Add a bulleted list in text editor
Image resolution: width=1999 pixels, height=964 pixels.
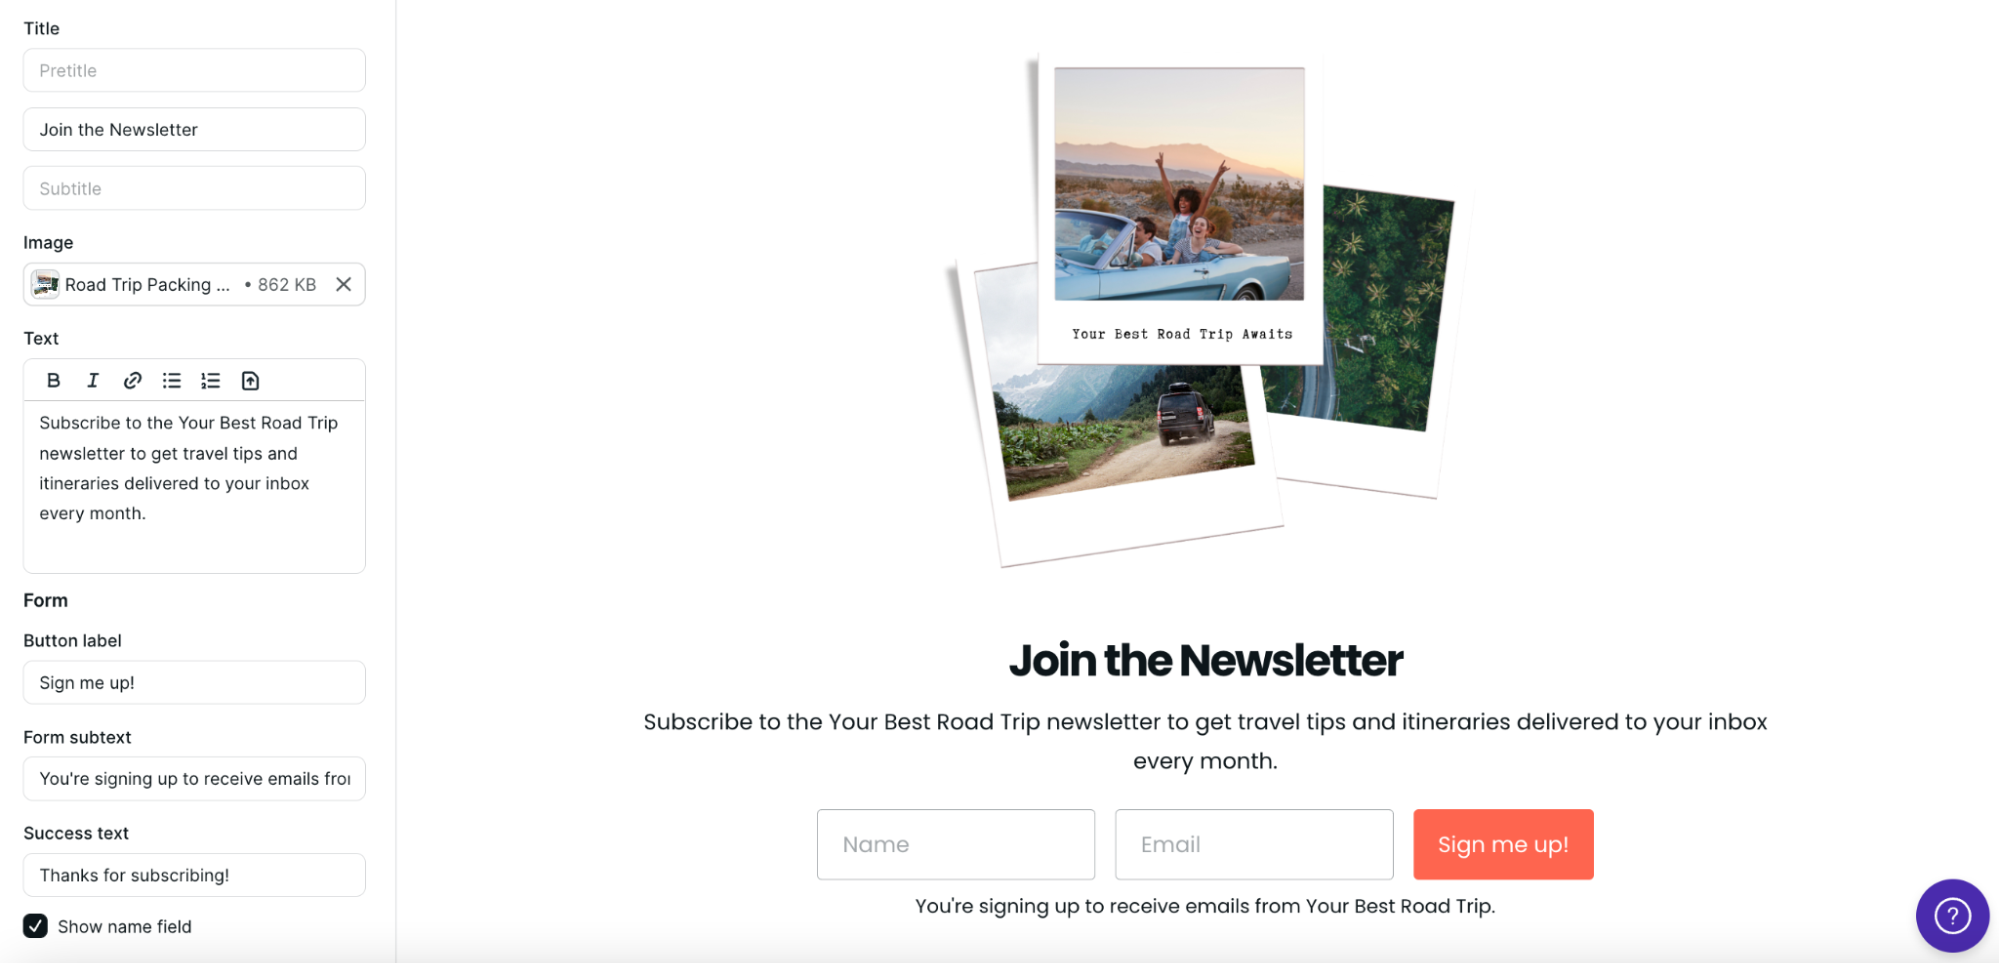click(x=172, y=381)
